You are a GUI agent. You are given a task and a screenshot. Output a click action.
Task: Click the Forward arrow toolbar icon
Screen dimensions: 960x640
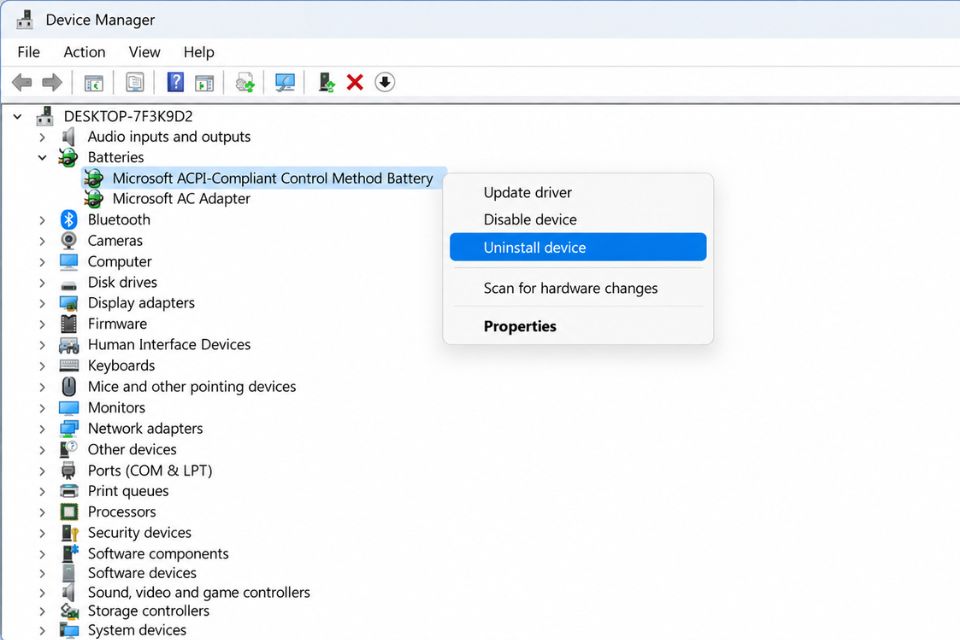click(x=52, y=82)
